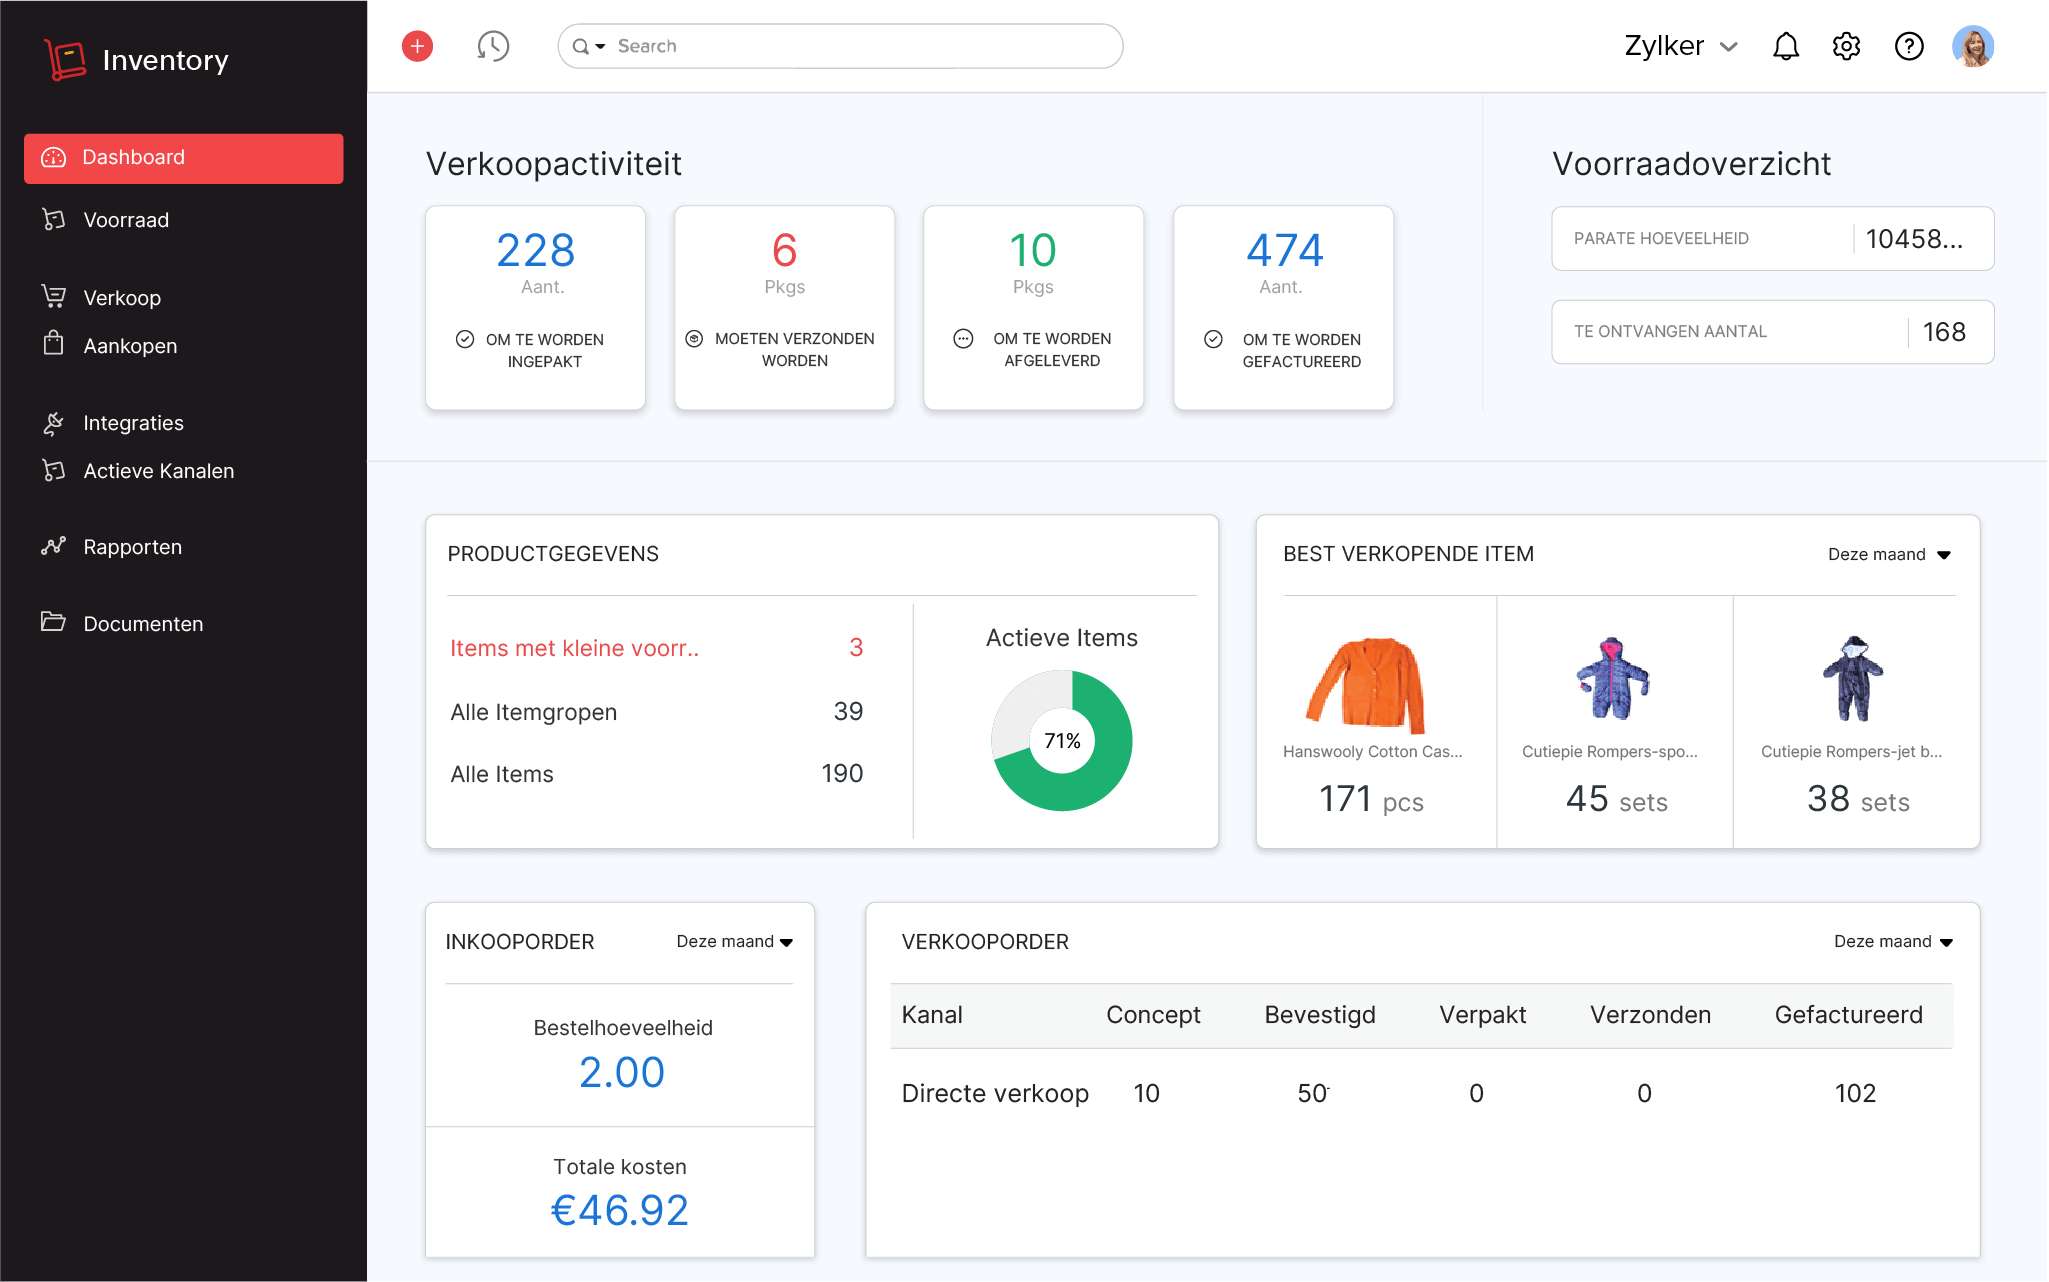The image size is (2049, 1282).
Task: Click Items met kleine voorraad link
Action: click(x=574, y=648)
